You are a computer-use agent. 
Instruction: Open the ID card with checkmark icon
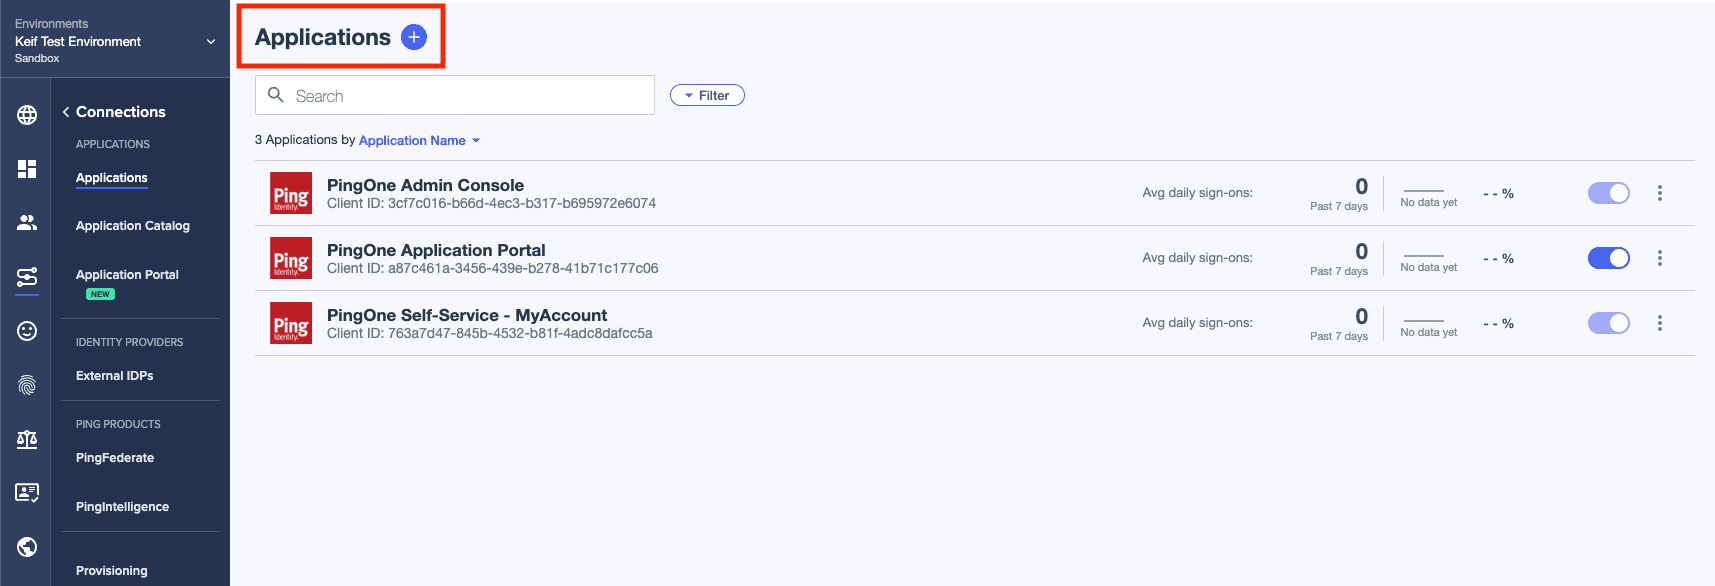click(27, 492)
